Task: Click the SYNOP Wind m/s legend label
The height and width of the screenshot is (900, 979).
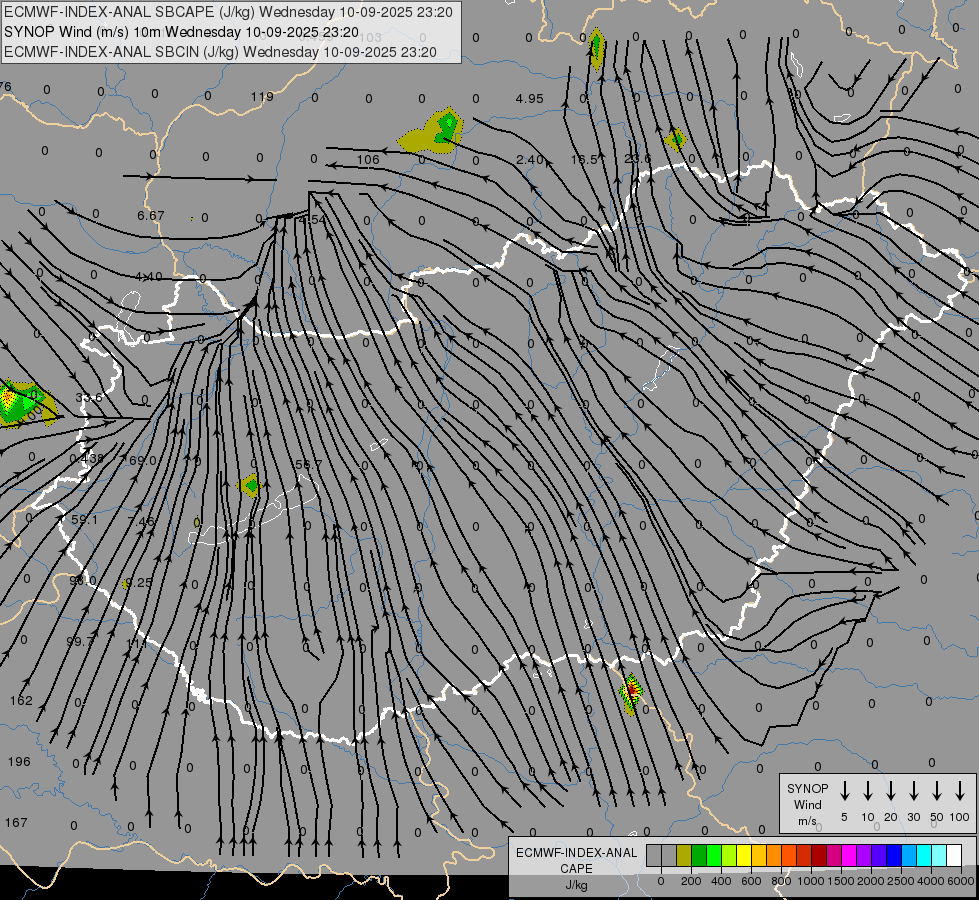Action: point(807,804)
